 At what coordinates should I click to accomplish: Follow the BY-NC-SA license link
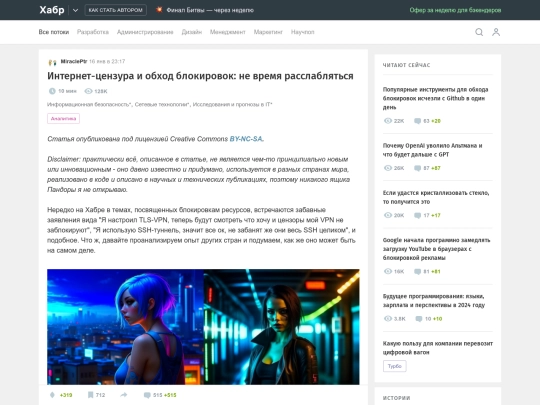(246, 139)
